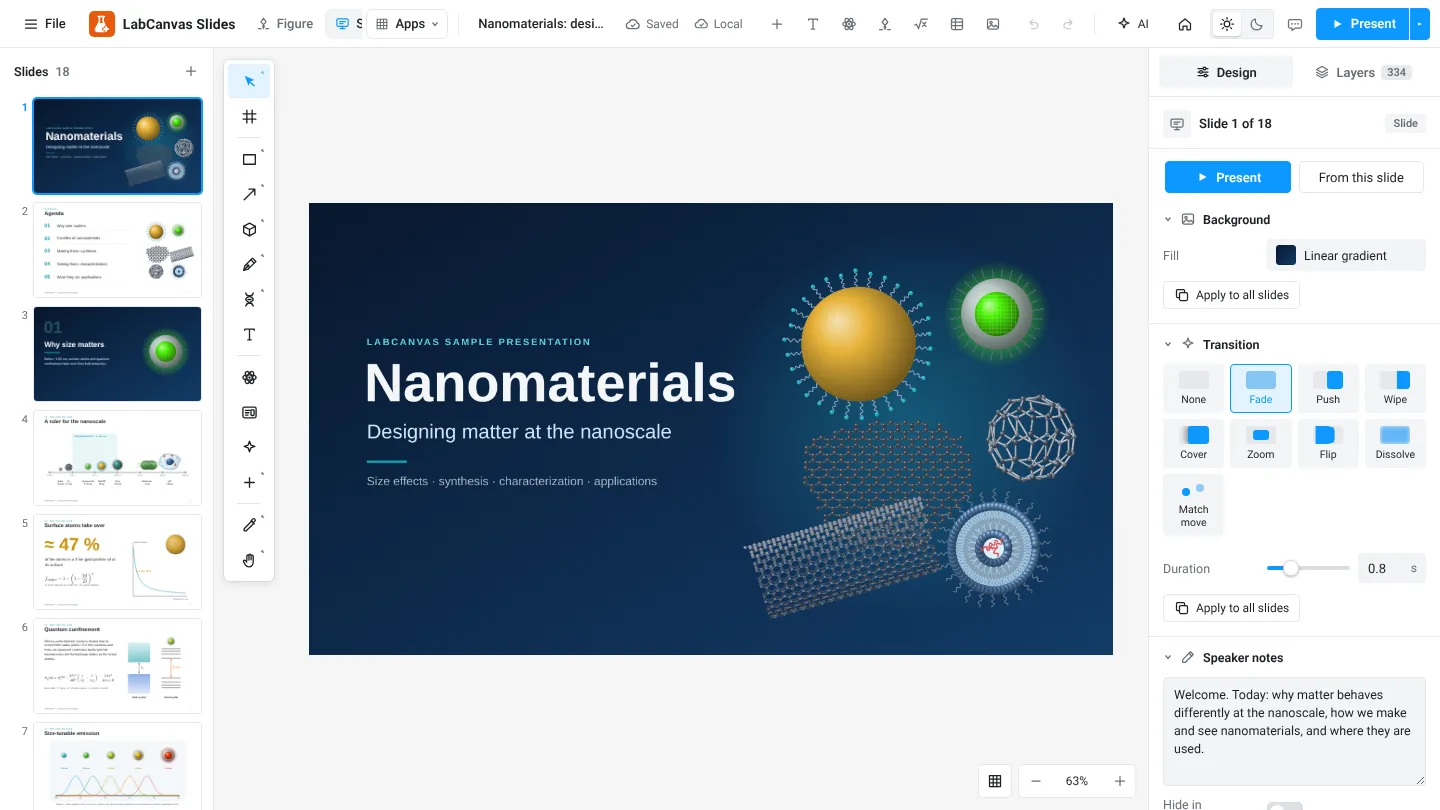Screen dimensions: 1440x810
Task: Collapse the Transition section
Action: [1168, 344]
